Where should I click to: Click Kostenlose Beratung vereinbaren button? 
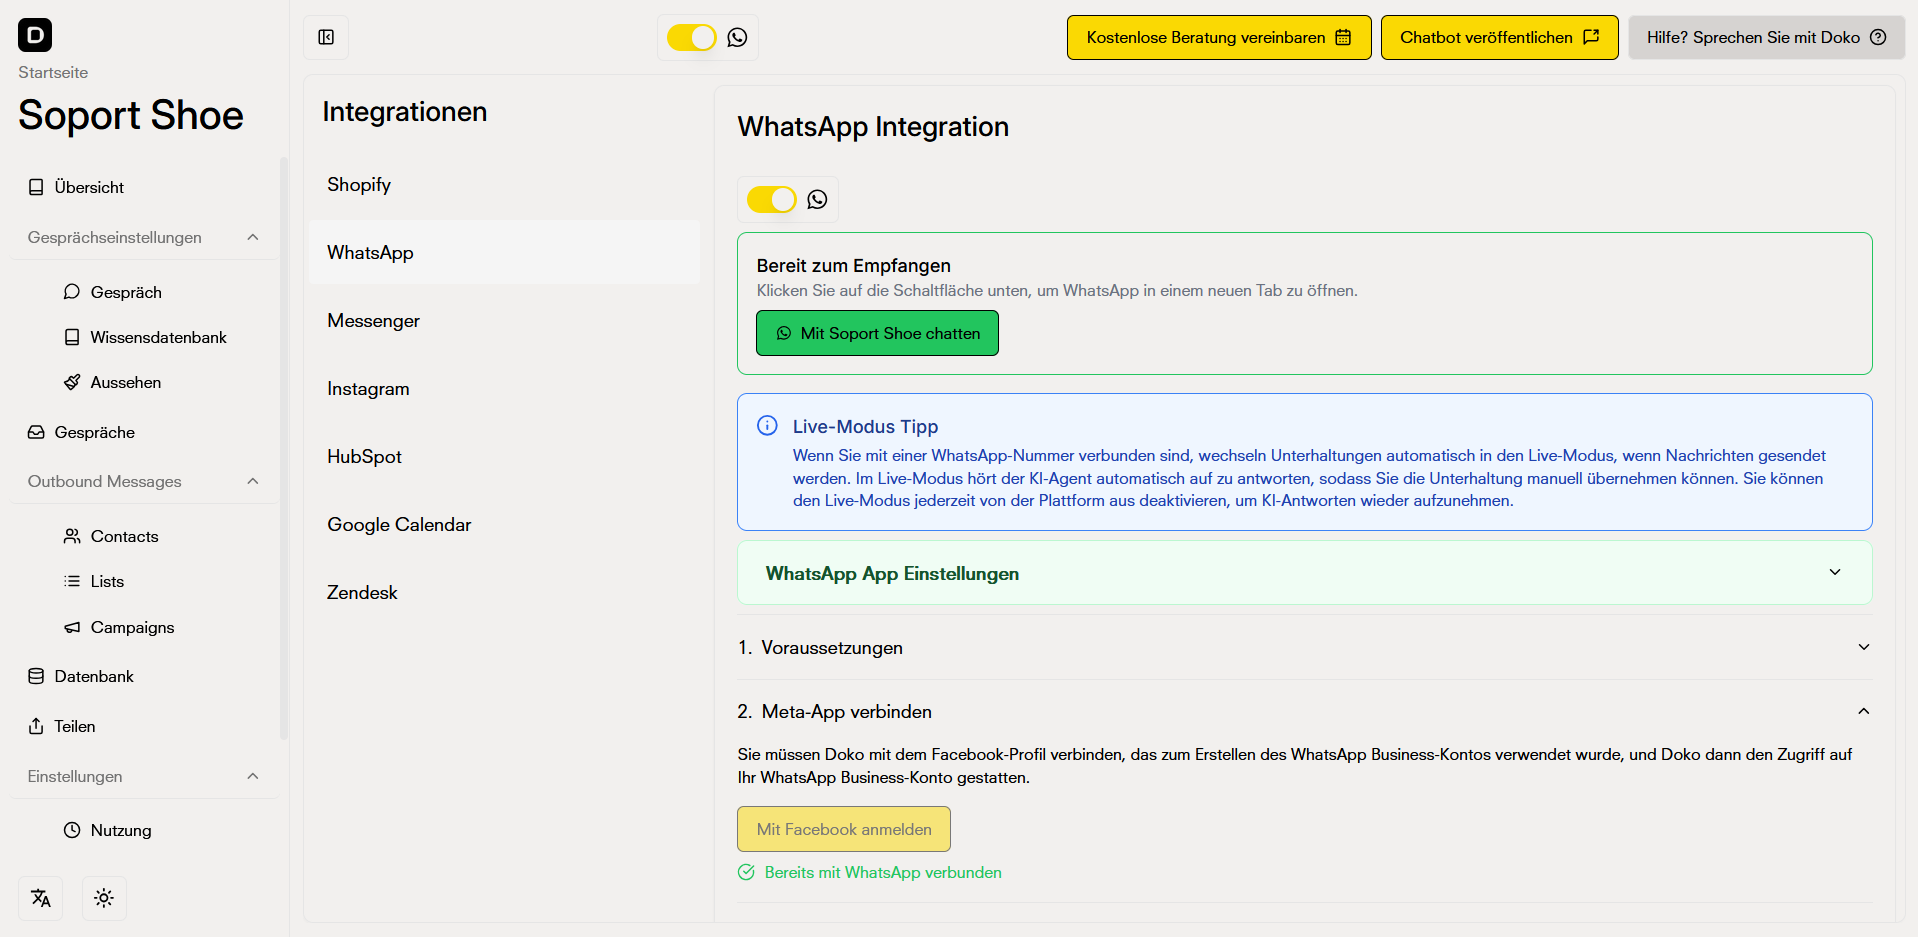pyautogui.click(x=1219, y=37)
